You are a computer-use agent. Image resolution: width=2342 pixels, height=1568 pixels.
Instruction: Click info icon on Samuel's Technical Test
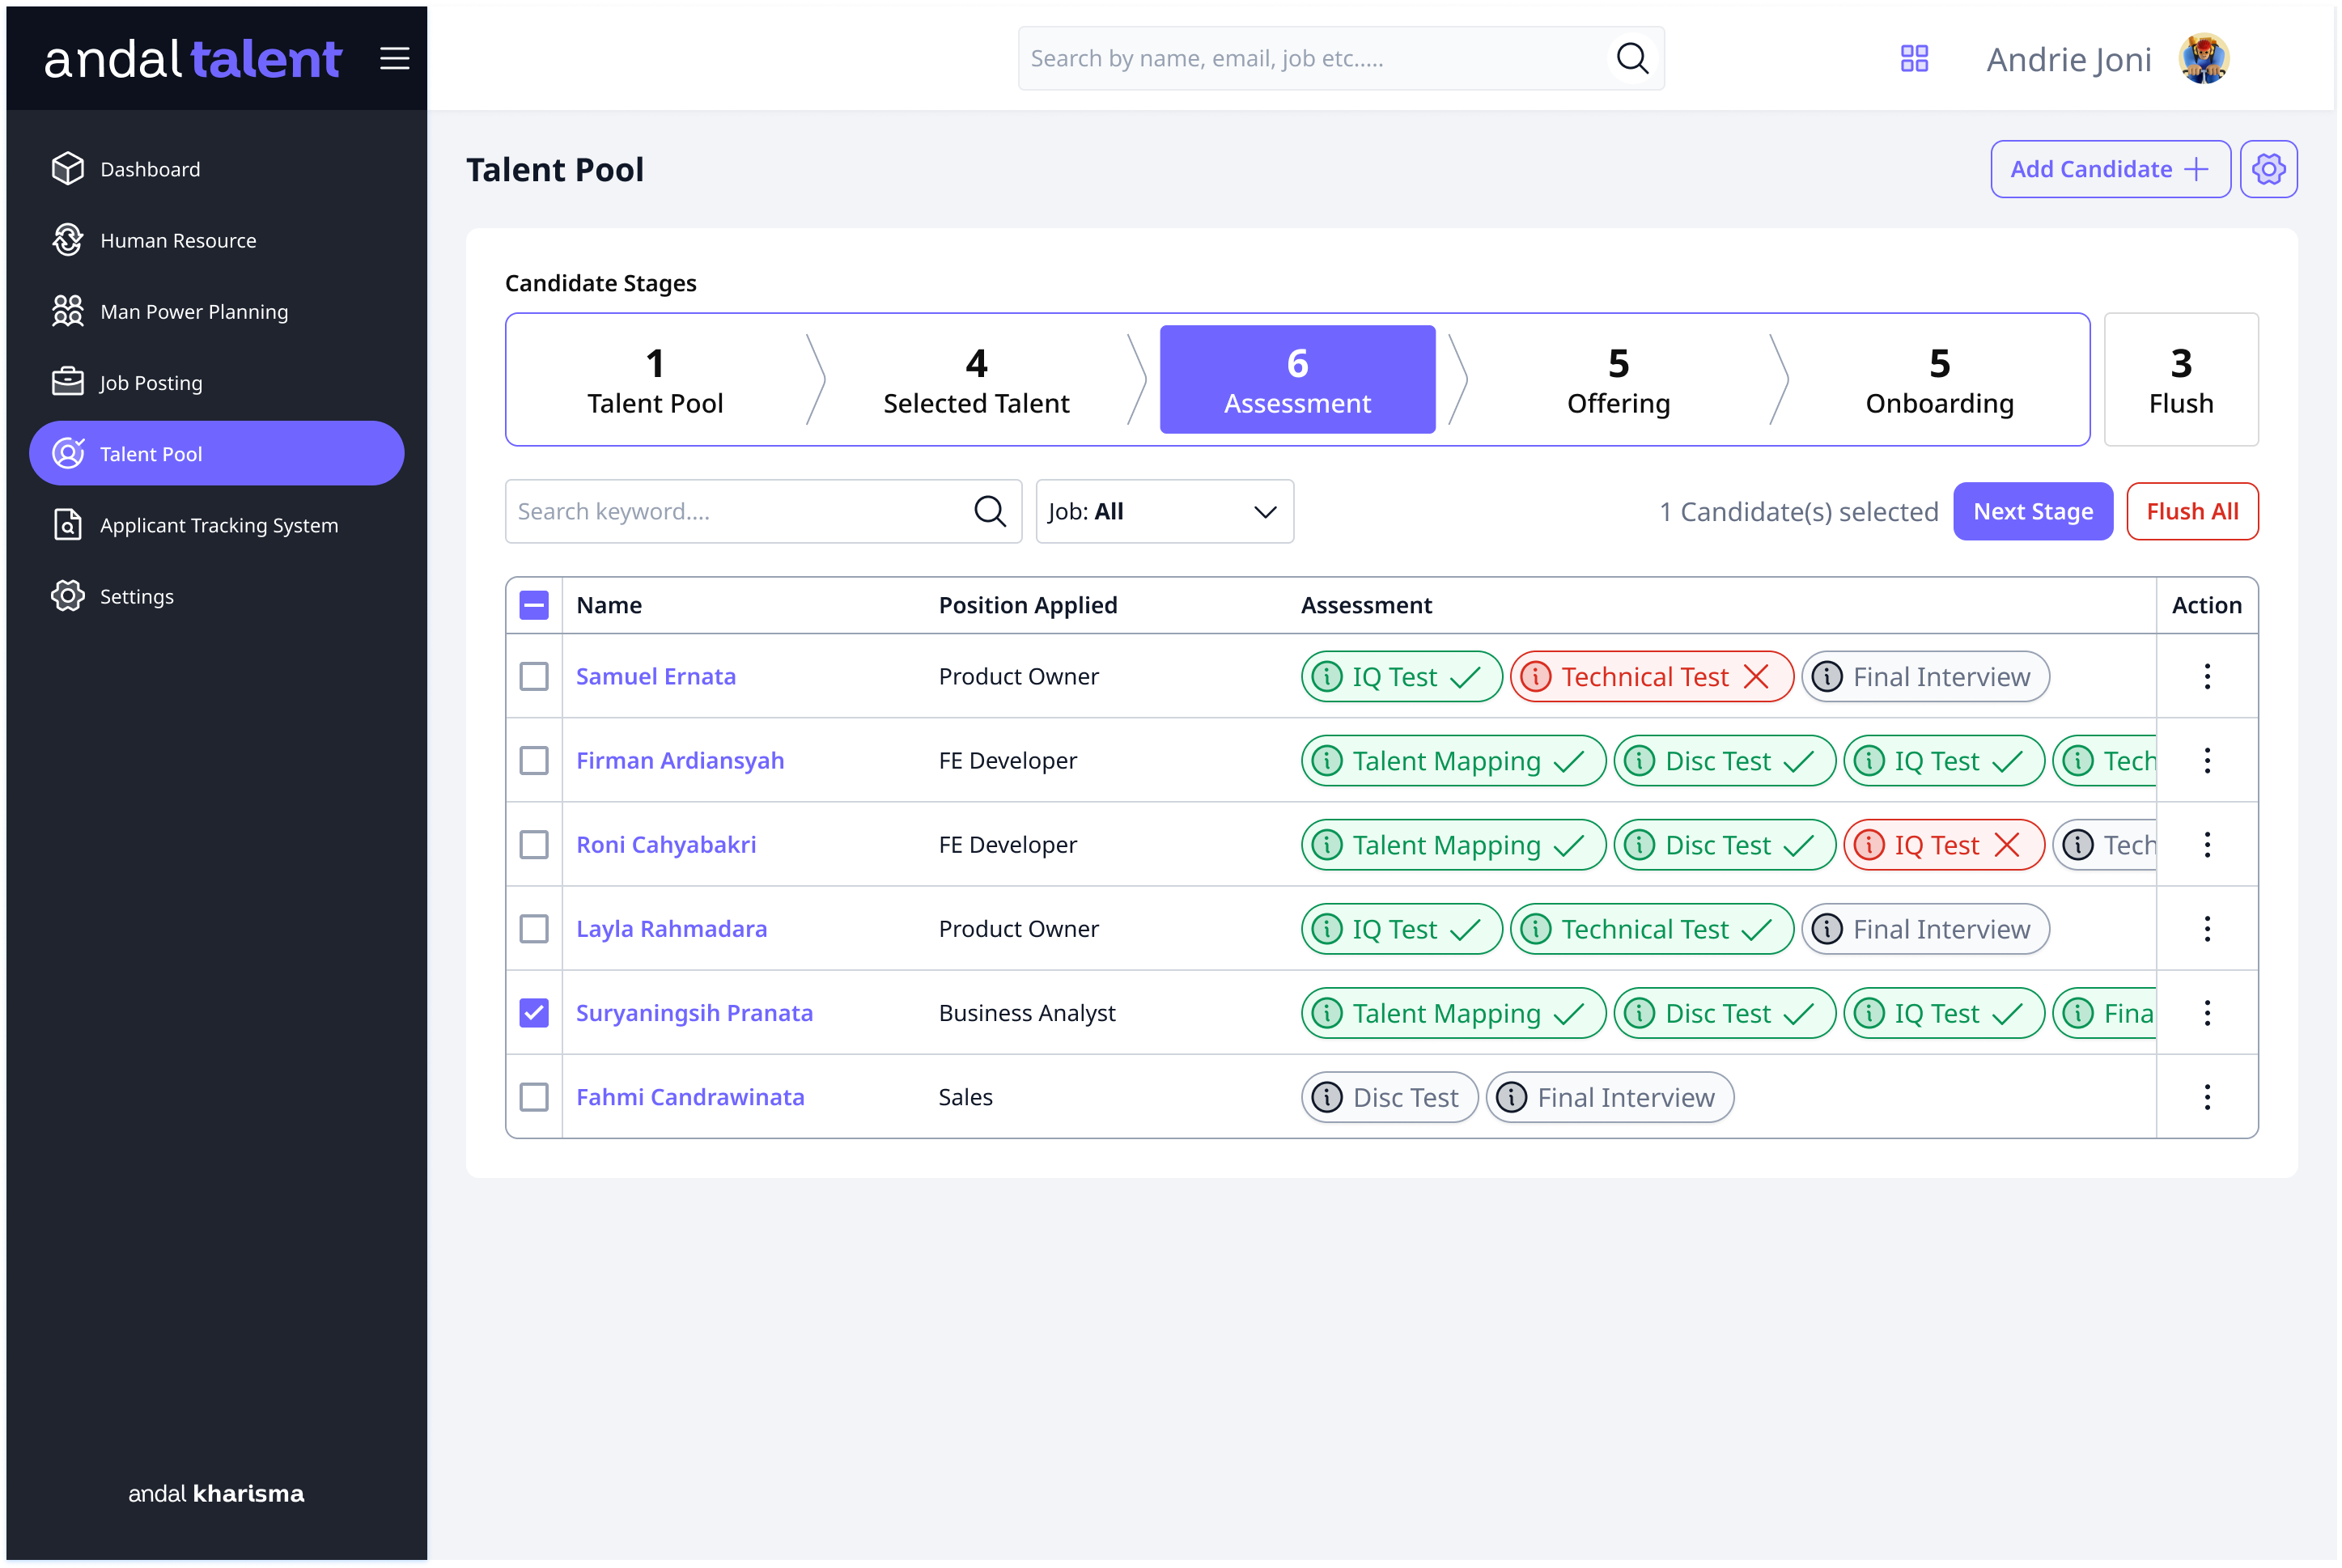(1535, 676)
